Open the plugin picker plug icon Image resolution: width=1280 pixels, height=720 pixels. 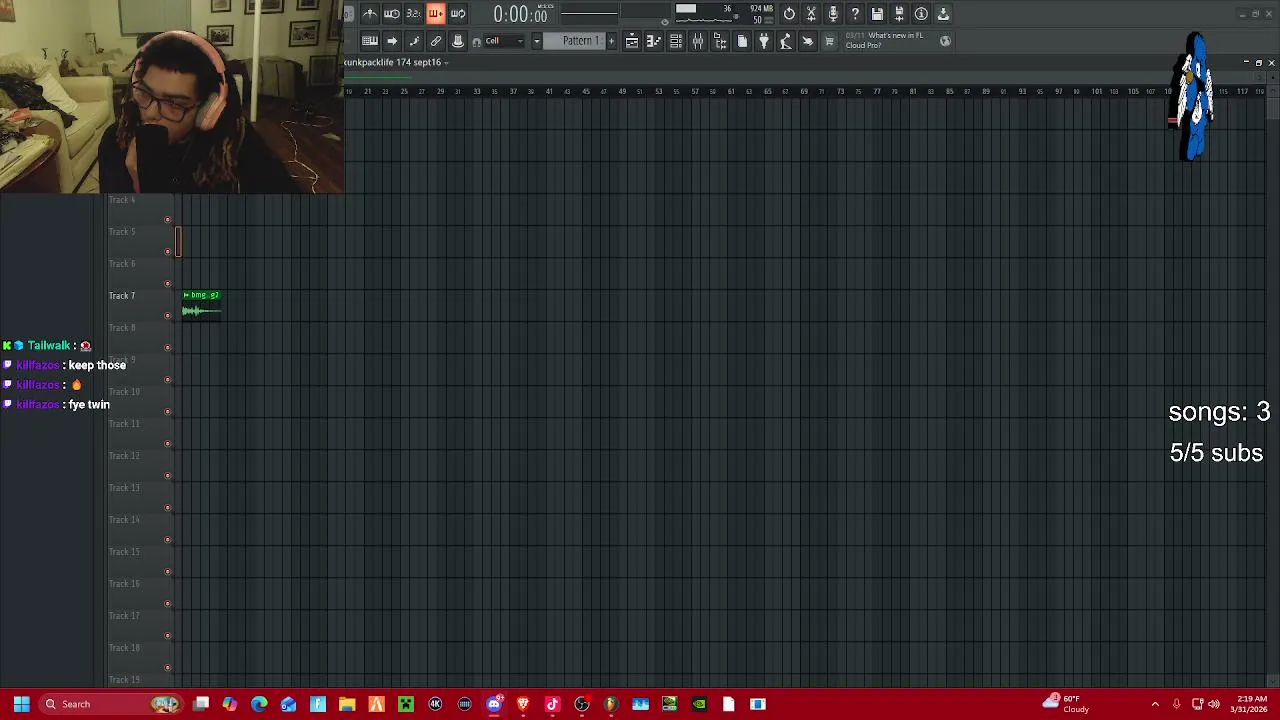point(764,41)
